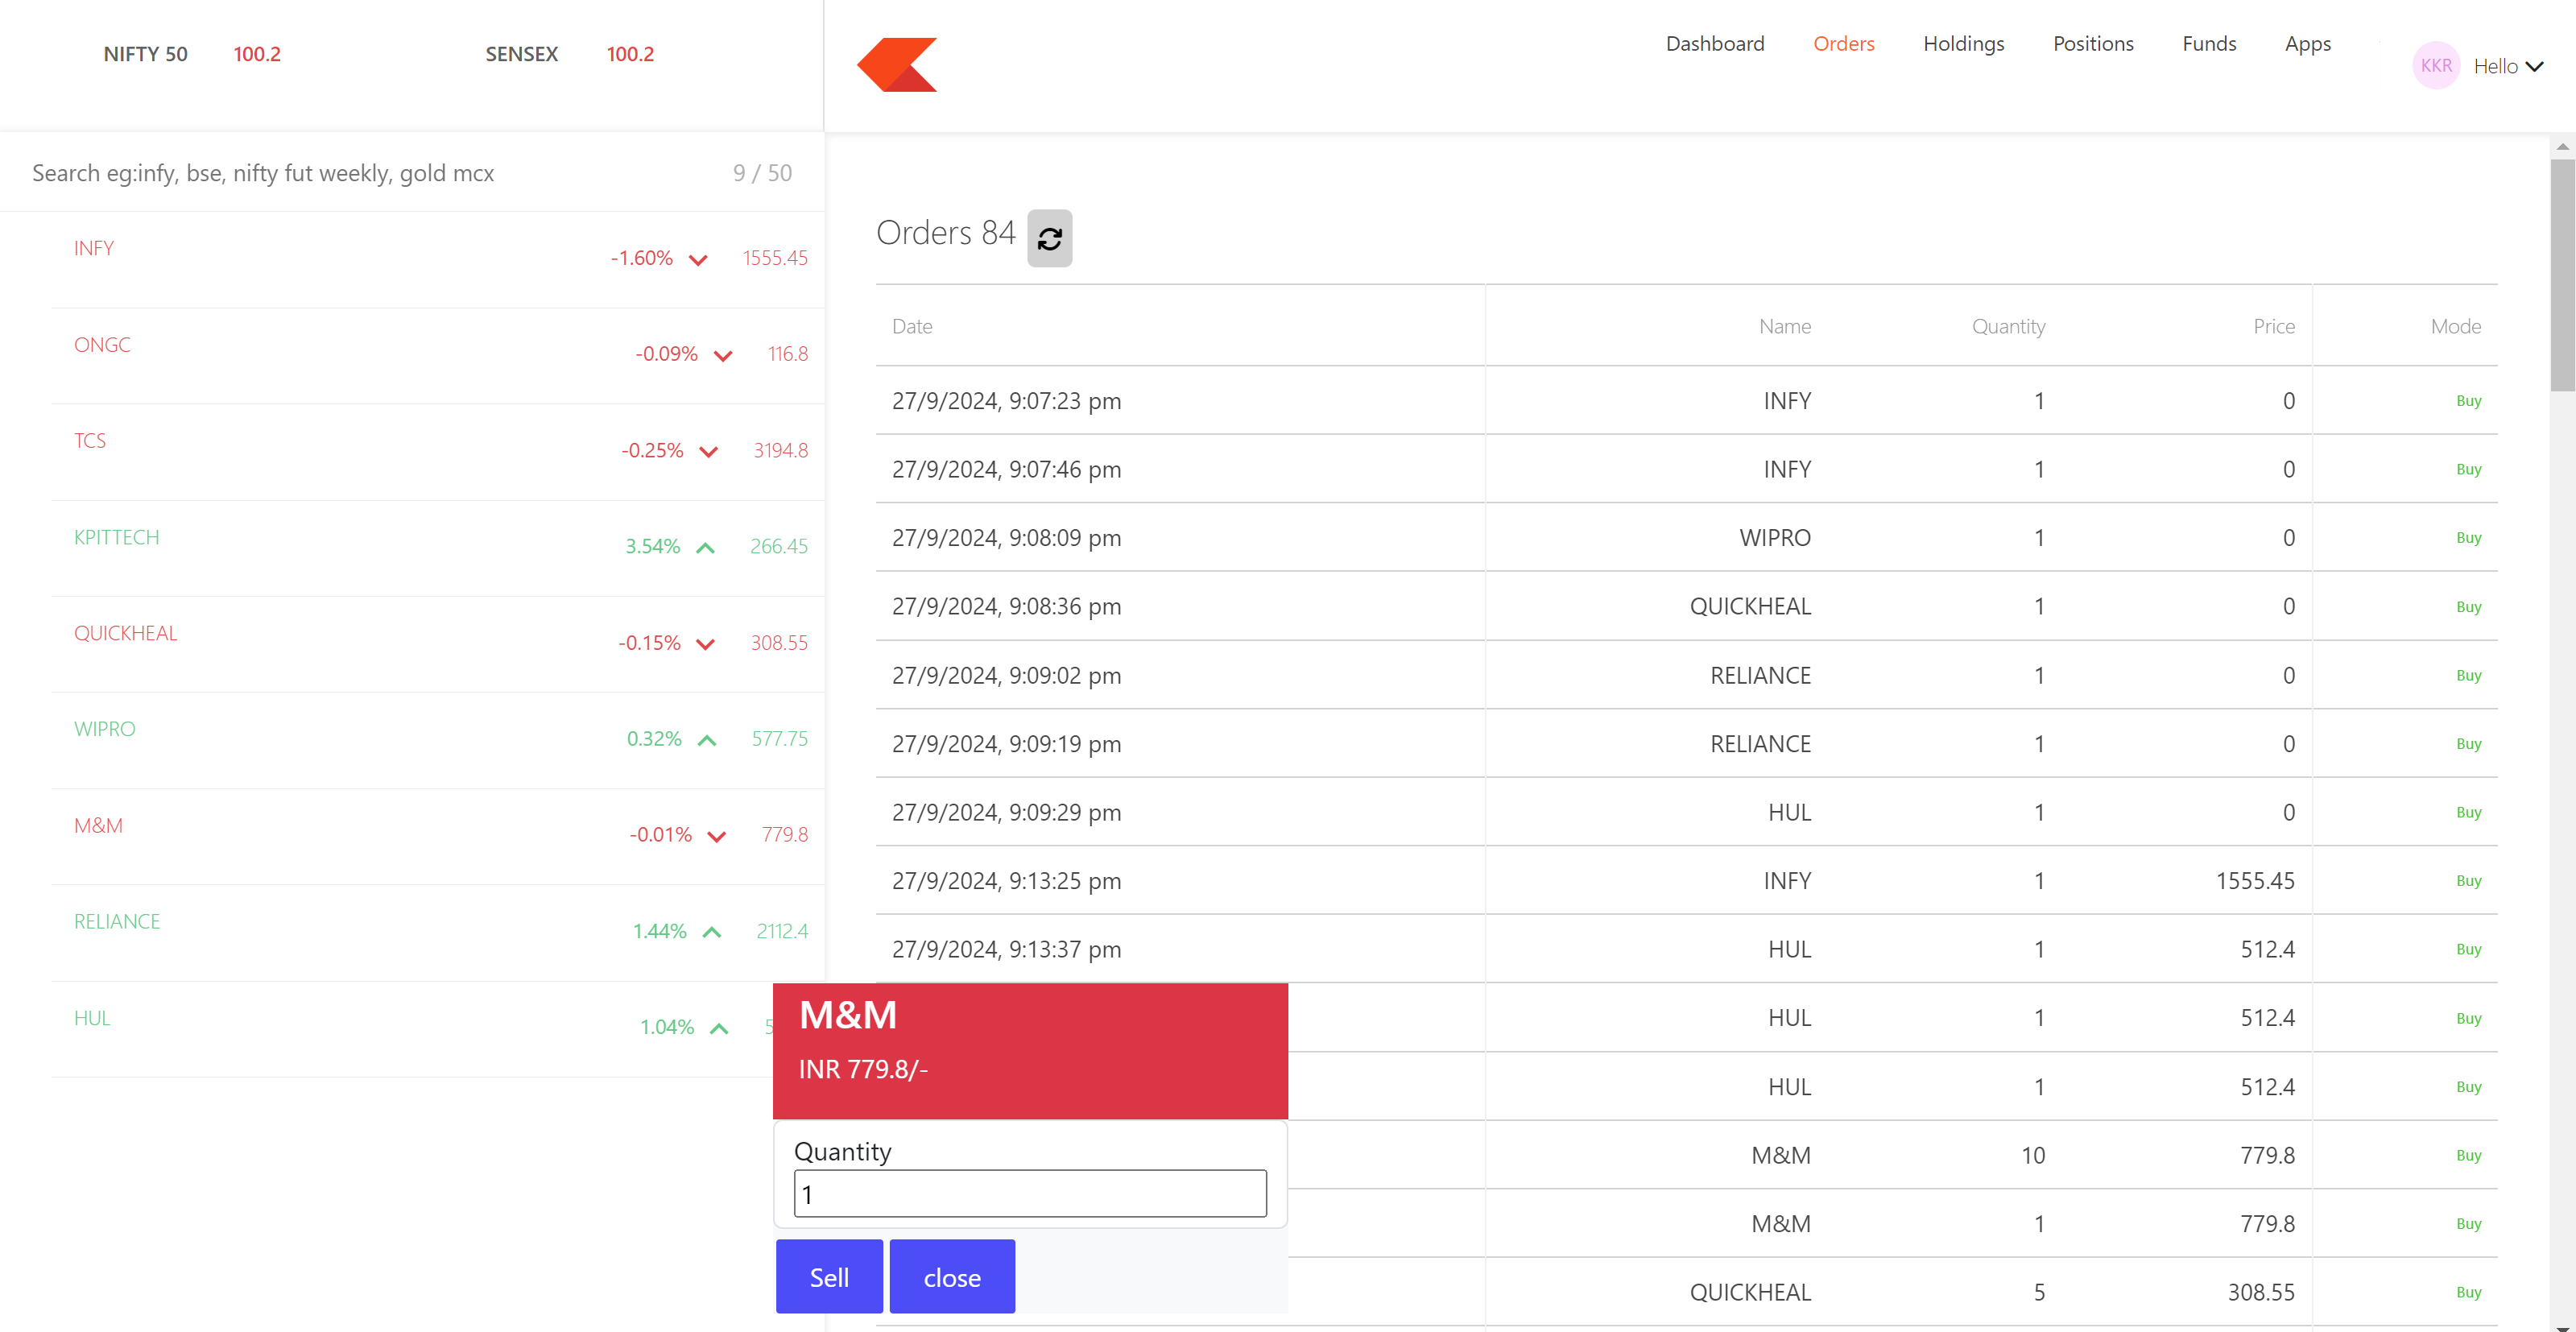The width and height of the screenshot is (2576, 1332).
Task: Click the Buy mode link for WIPRO order
Action: tap(2468, 537)
